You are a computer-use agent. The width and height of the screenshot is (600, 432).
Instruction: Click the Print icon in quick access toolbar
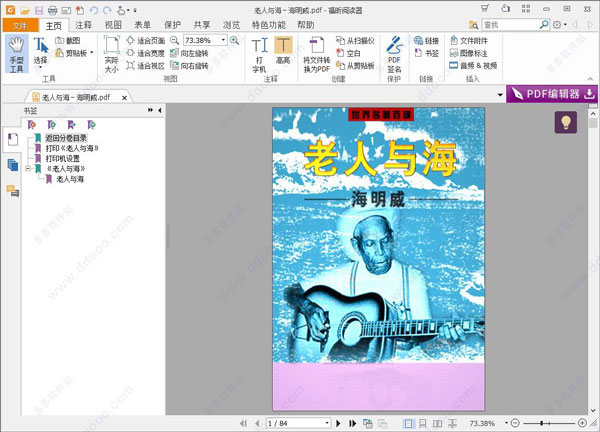click(52, 10)
